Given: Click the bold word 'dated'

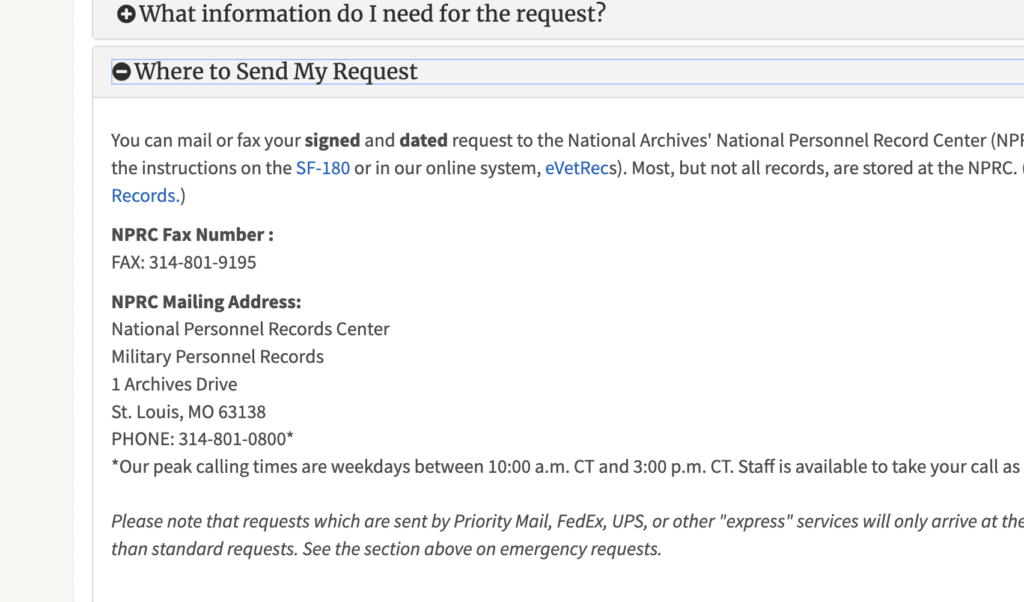Looking at the screenshot, I should 423,140.
